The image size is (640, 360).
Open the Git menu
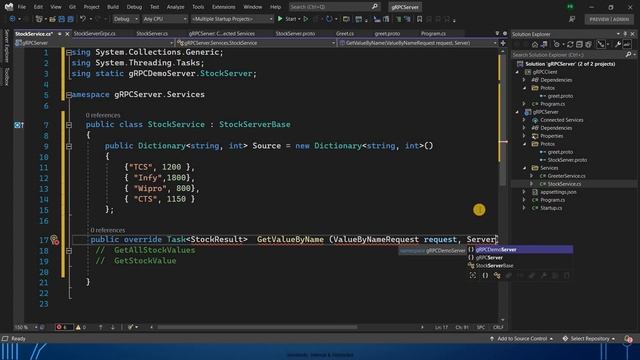tap(72, 7)
